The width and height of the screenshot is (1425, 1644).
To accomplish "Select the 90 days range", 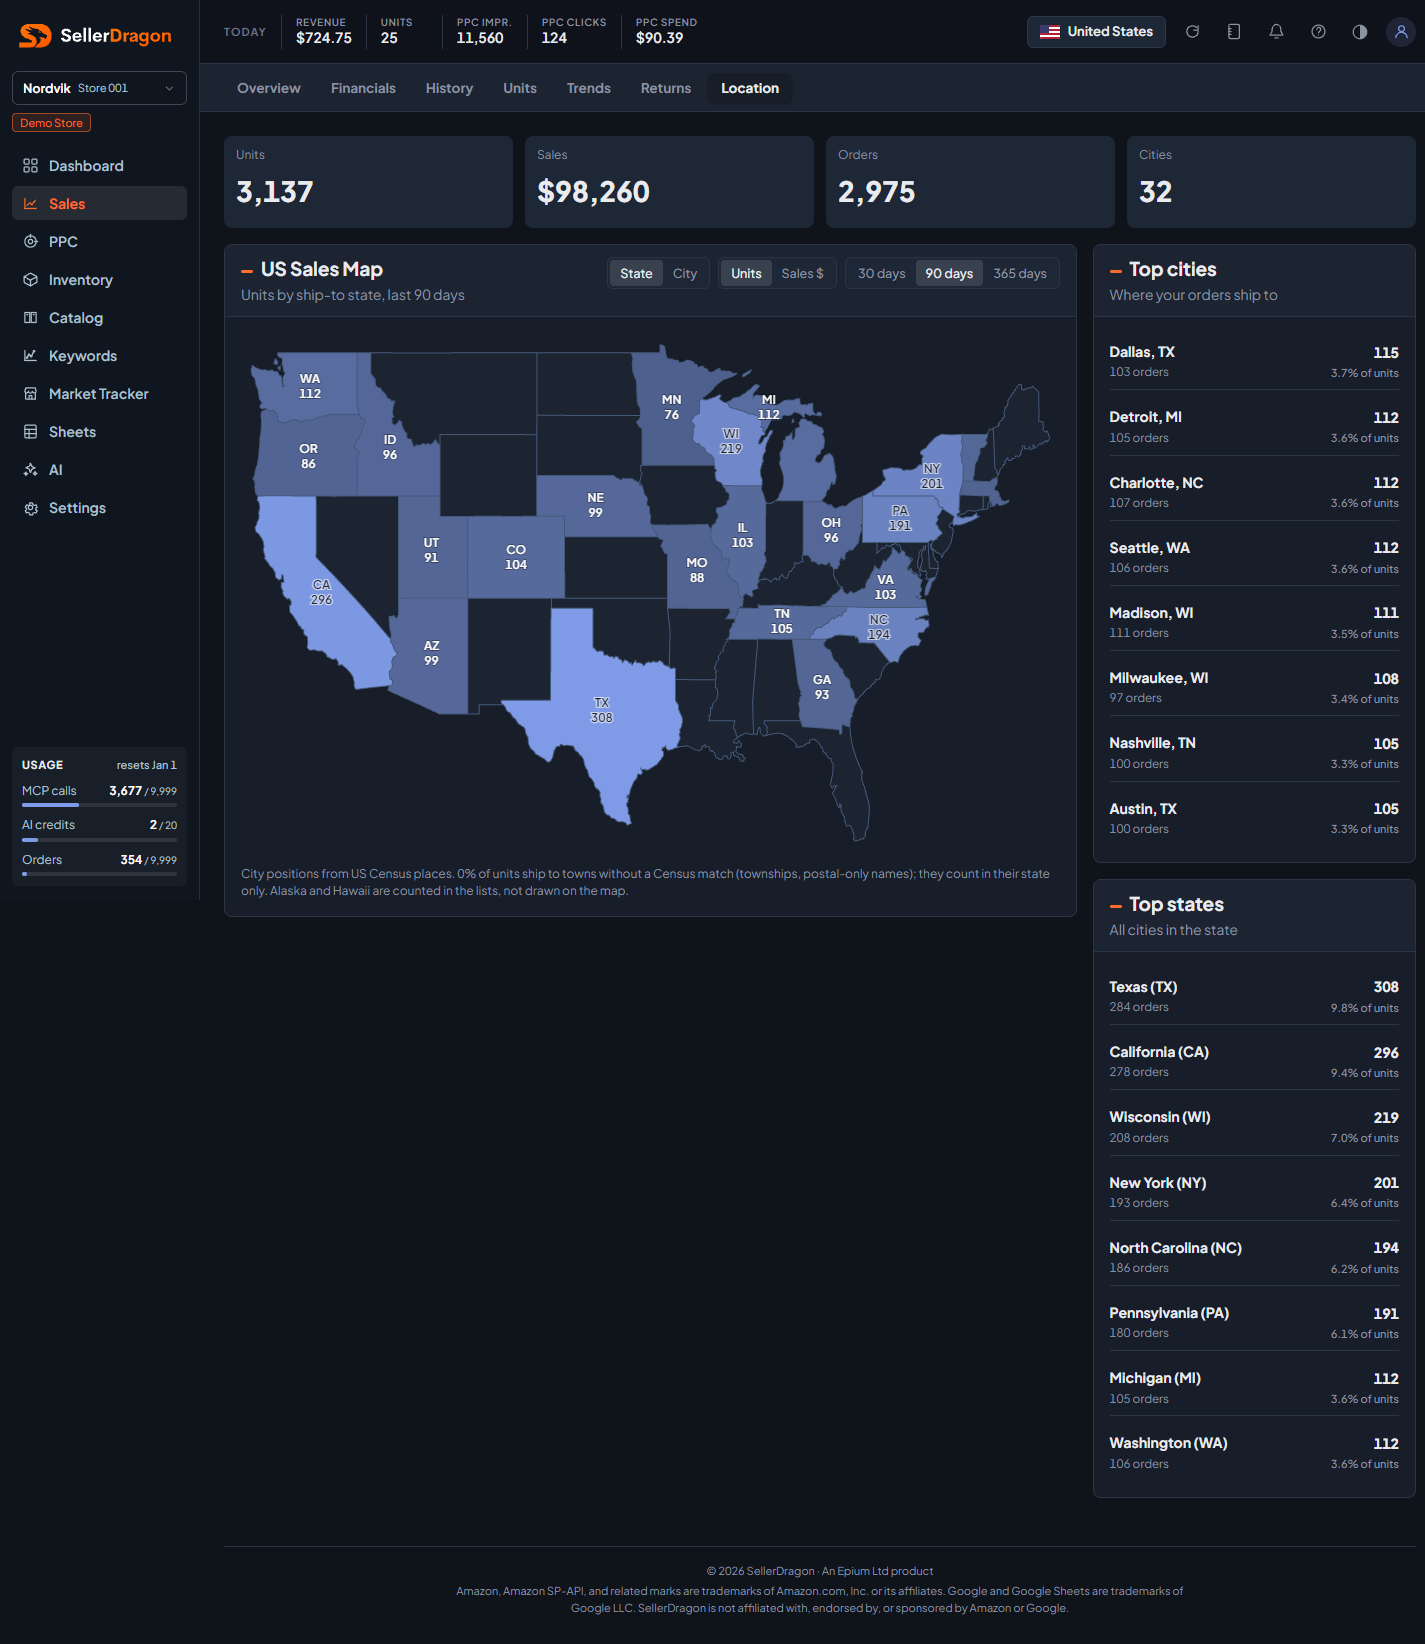I will coord(949,273).
